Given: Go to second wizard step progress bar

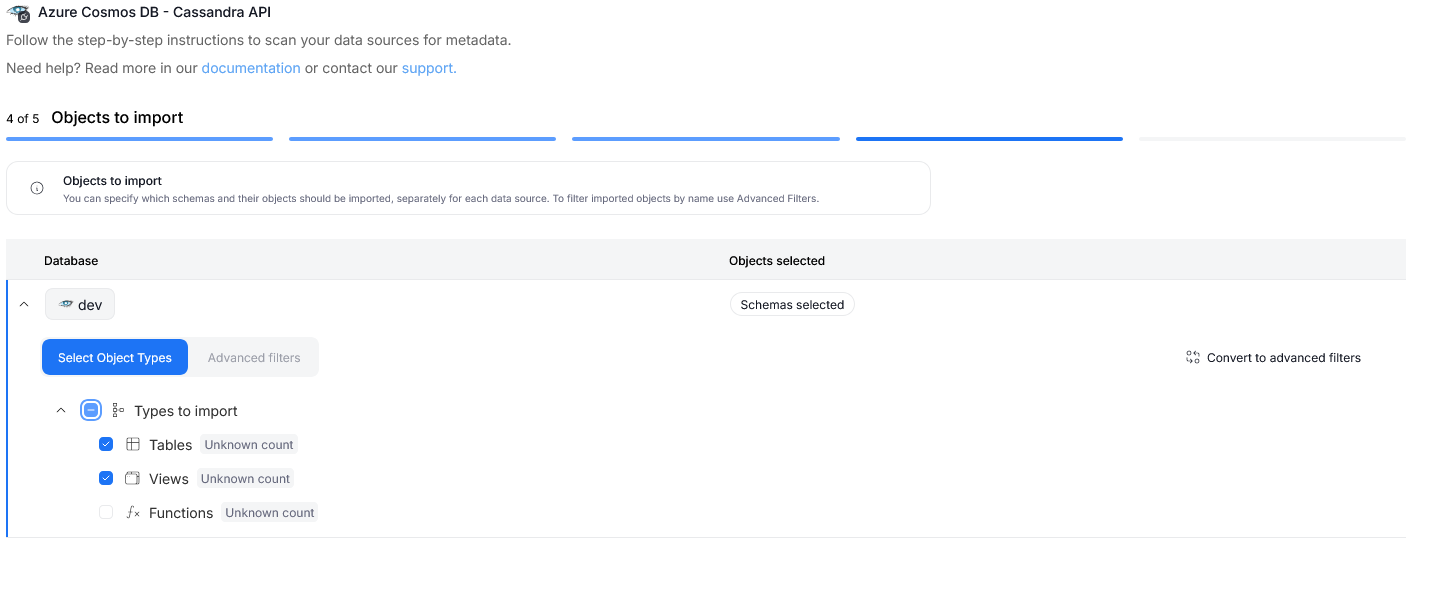Looking at the screenshot, I should pyautogui.click(x=422, y=139).
